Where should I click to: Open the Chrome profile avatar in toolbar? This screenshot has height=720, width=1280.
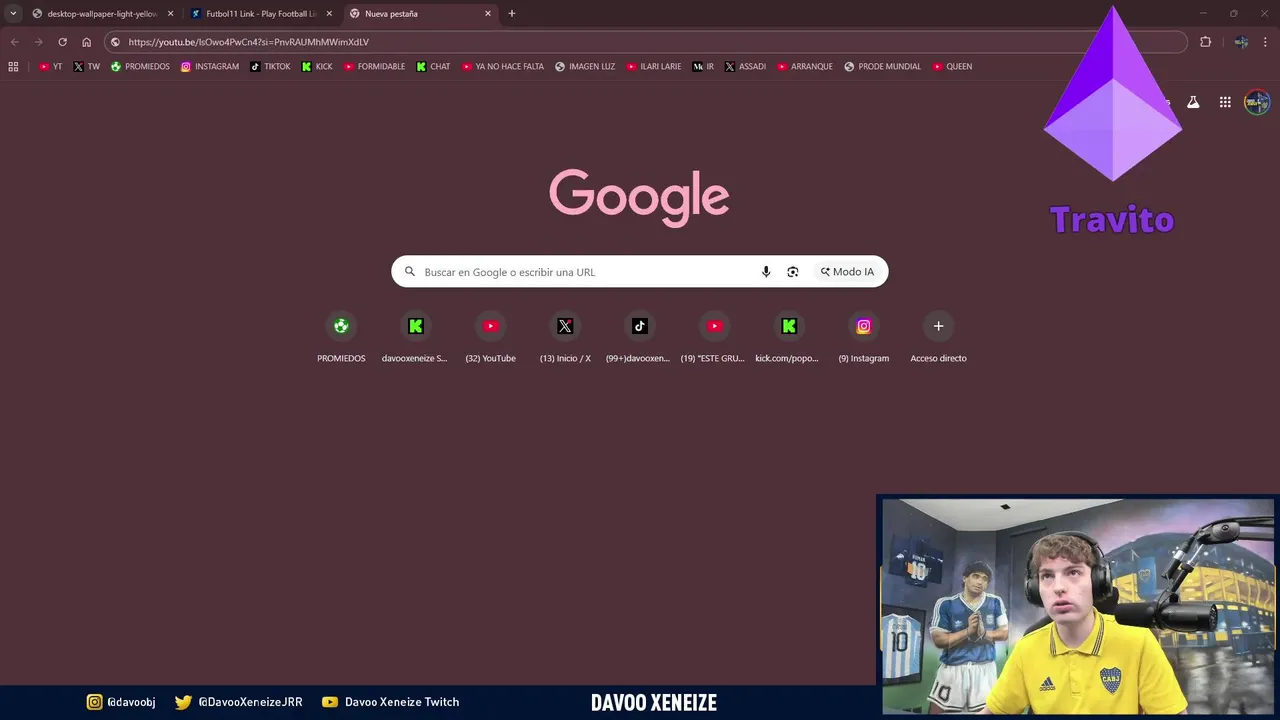[x=1241, y=42]
